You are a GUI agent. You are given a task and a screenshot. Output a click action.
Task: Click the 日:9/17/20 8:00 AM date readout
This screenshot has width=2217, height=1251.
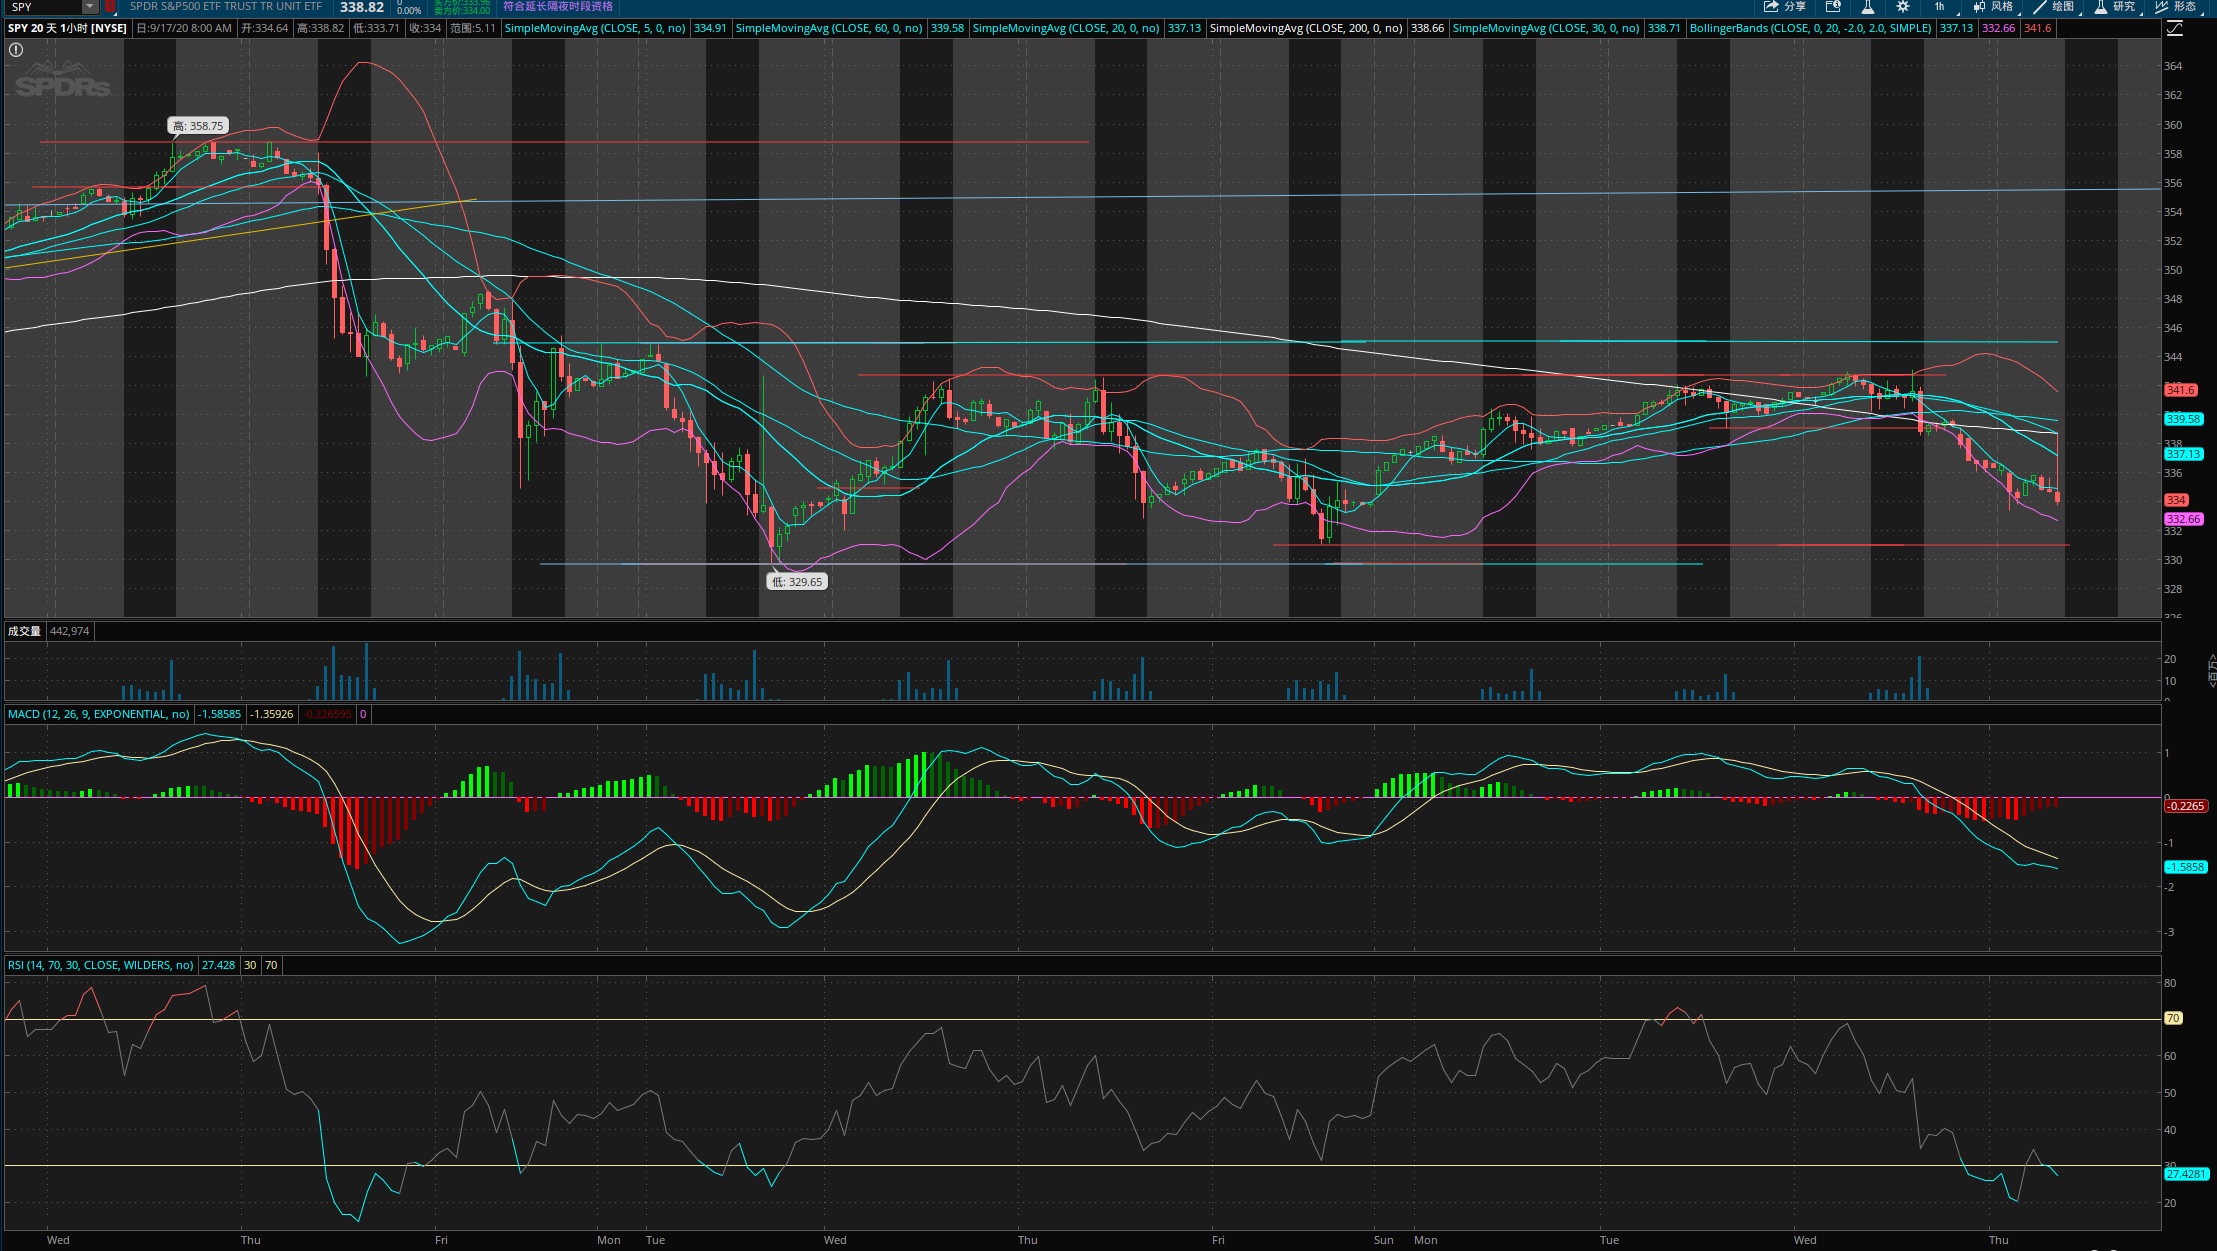click(184, 28)
